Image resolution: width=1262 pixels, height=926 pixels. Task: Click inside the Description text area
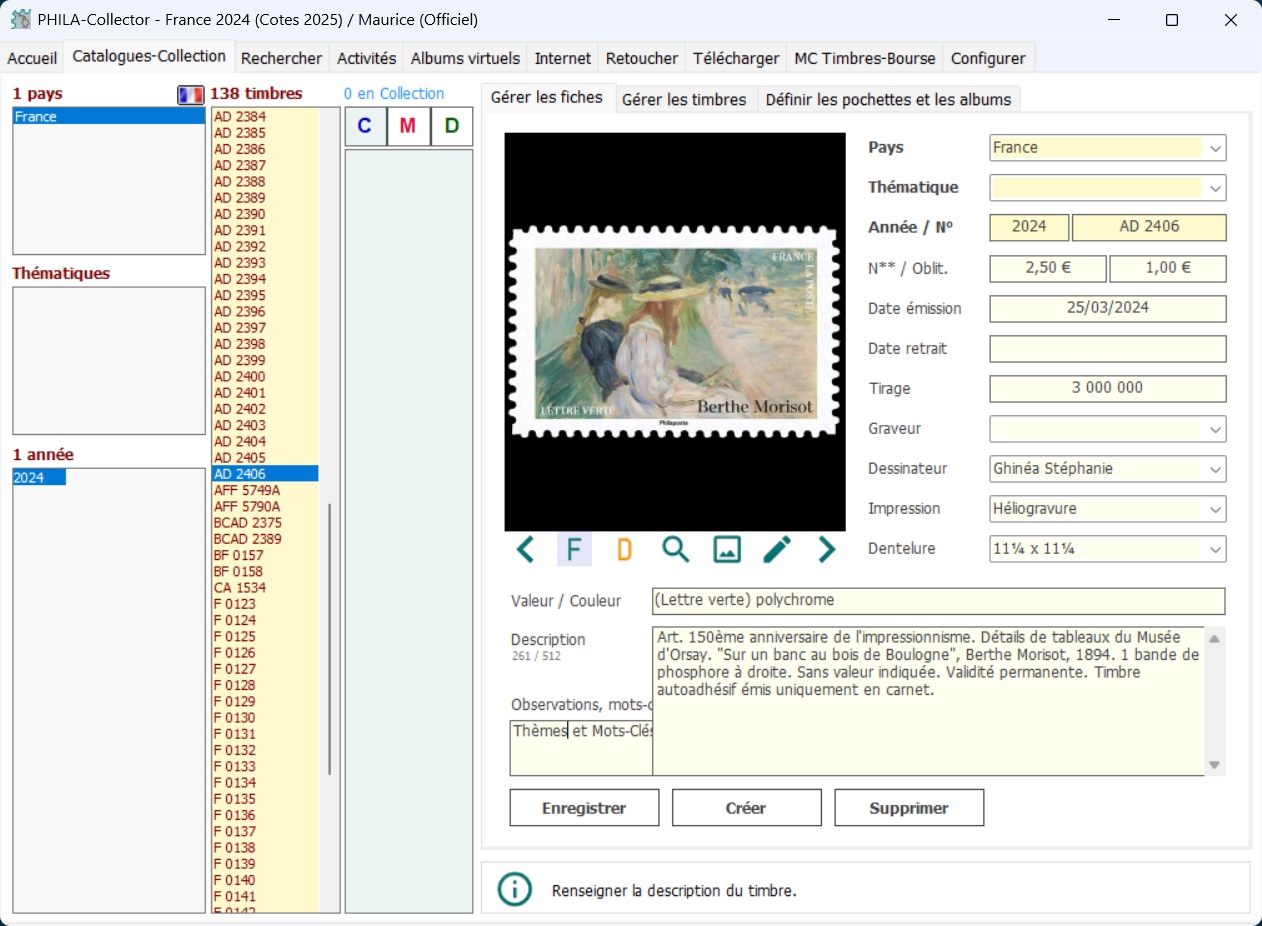coord(928,700)
